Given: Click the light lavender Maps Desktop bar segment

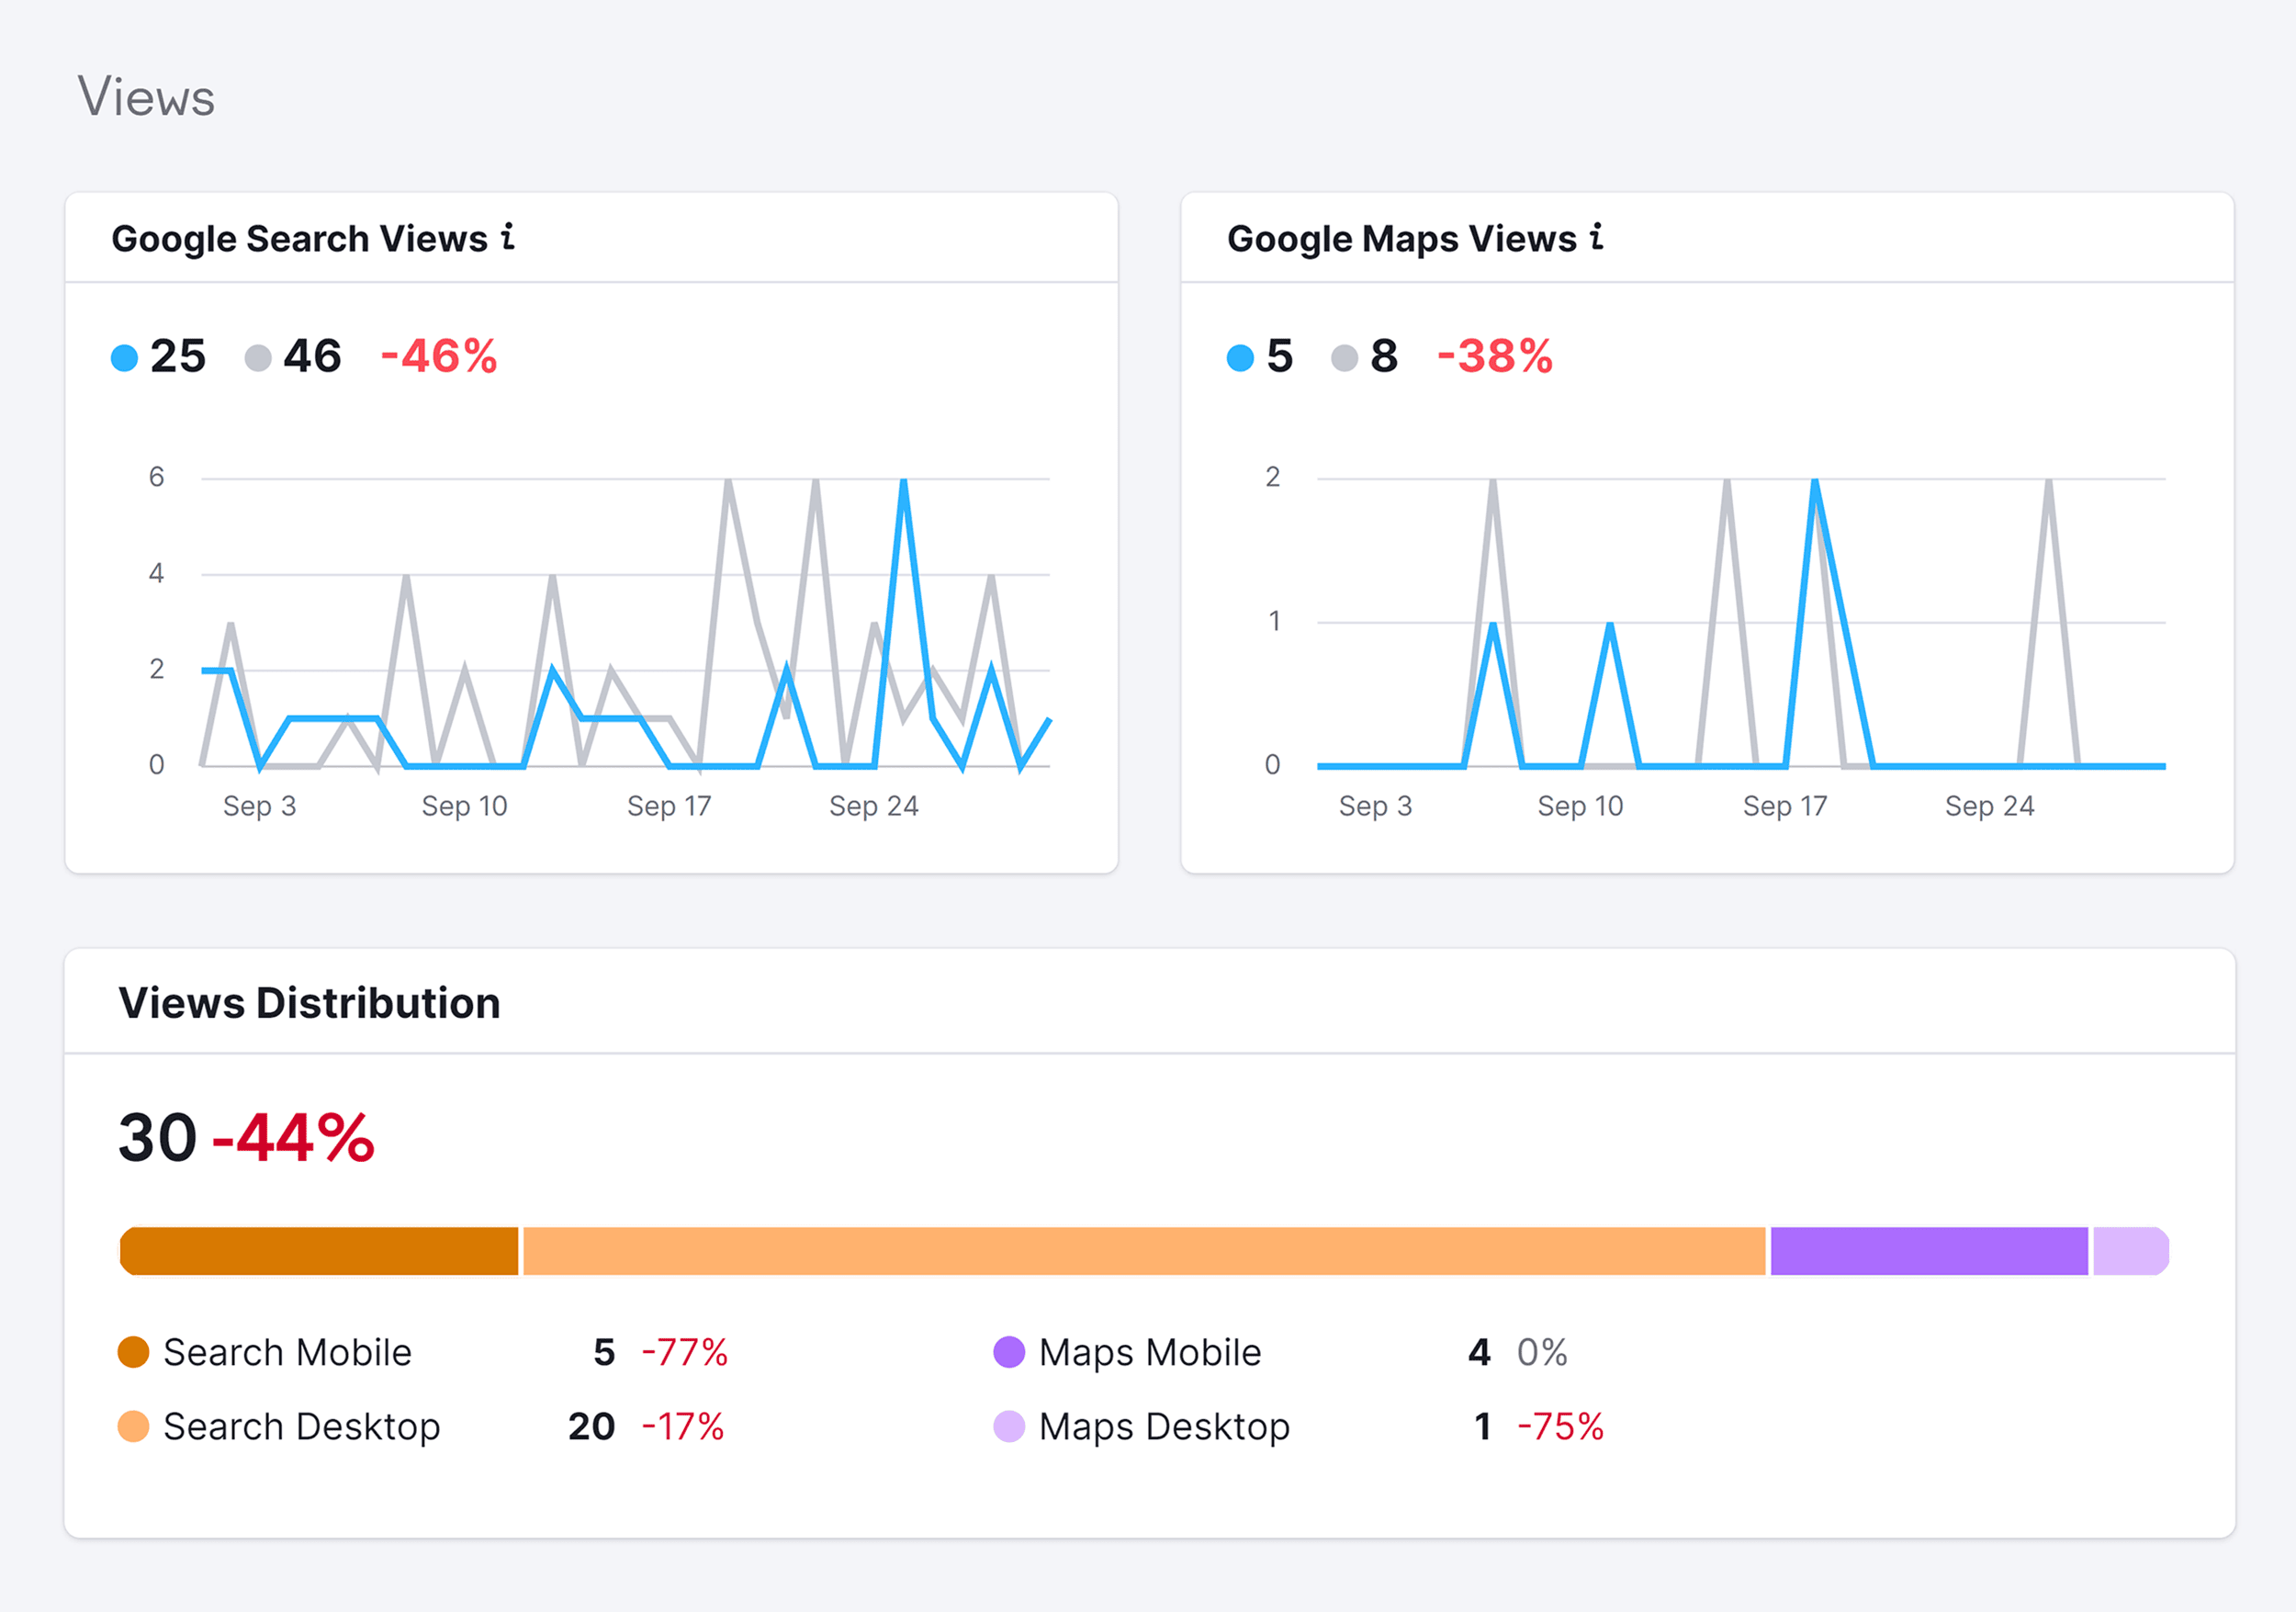Looking at the screenshot, I should pyautogui.click(x=2130, y=1251).
